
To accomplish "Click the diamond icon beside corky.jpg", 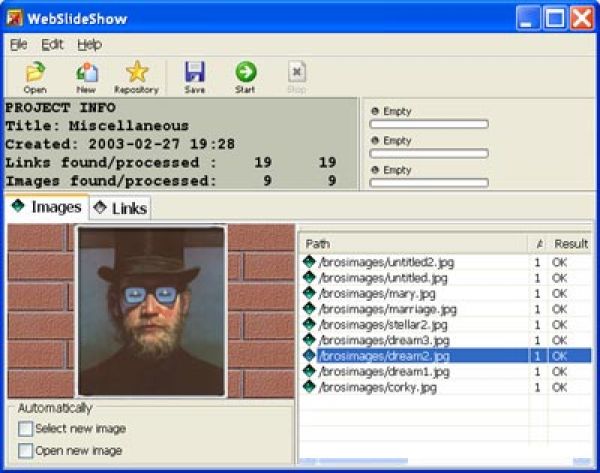I will pyautogui.click(x=309, y=387).
